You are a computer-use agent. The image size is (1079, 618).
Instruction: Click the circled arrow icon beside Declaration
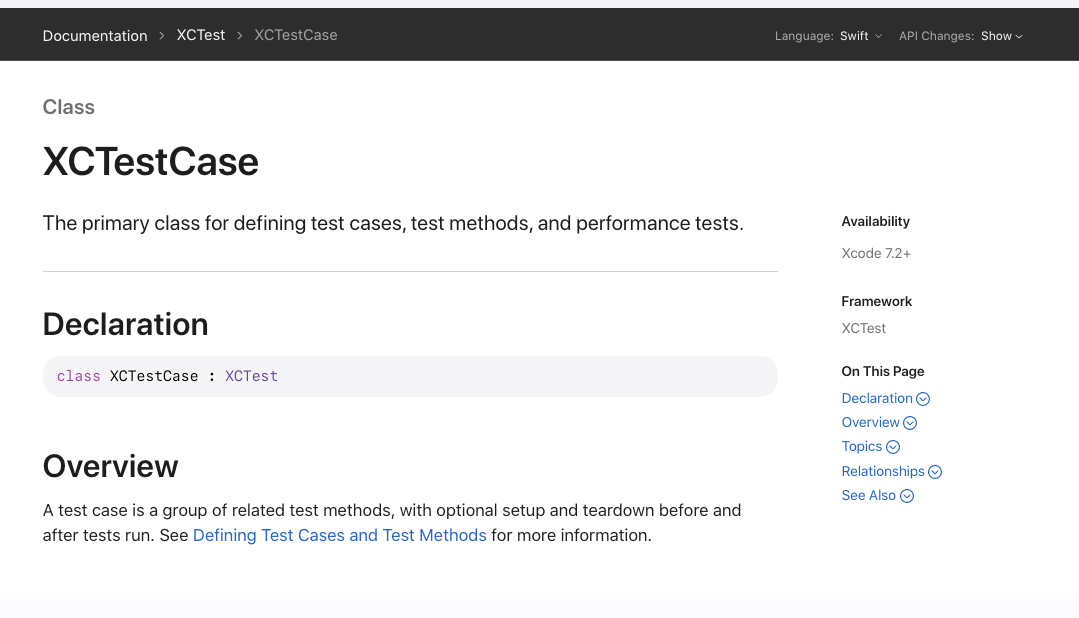923,399
